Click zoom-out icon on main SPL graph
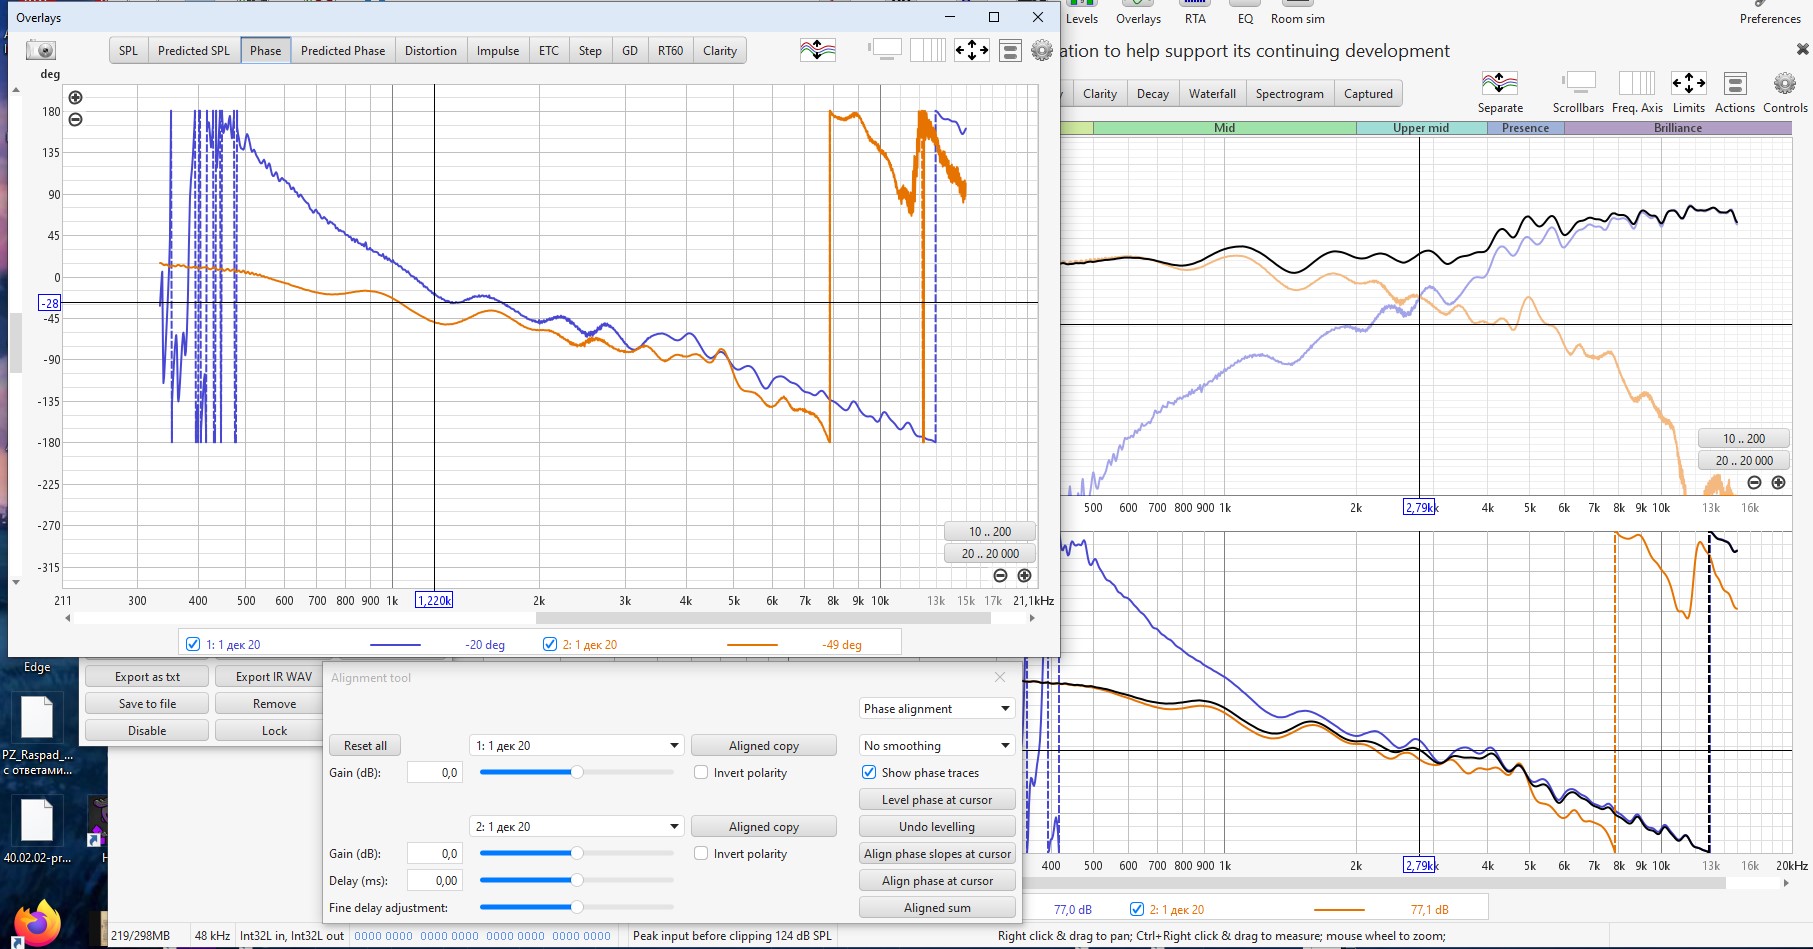This screenshot has height=949, width=1813. pyautogui.click(x=1754, y=482)
